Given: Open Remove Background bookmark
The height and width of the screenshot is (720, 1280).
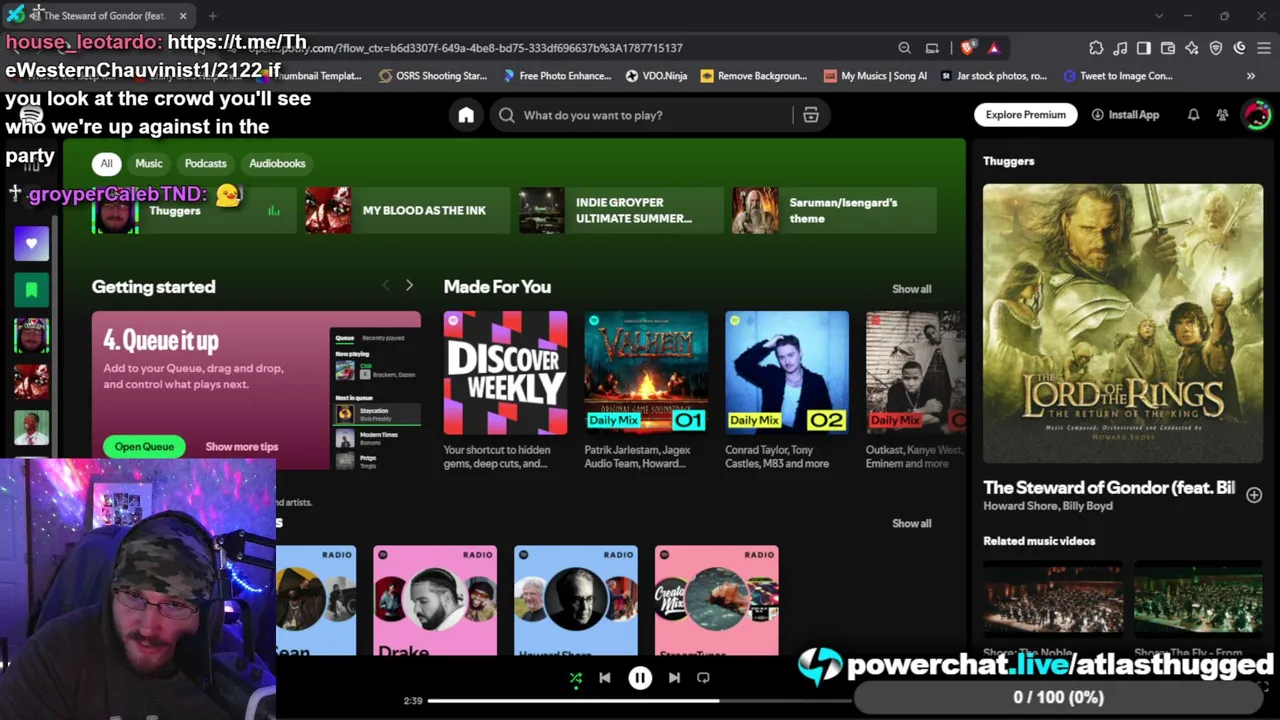Looking at the screenshot, I should click(754, 76).
